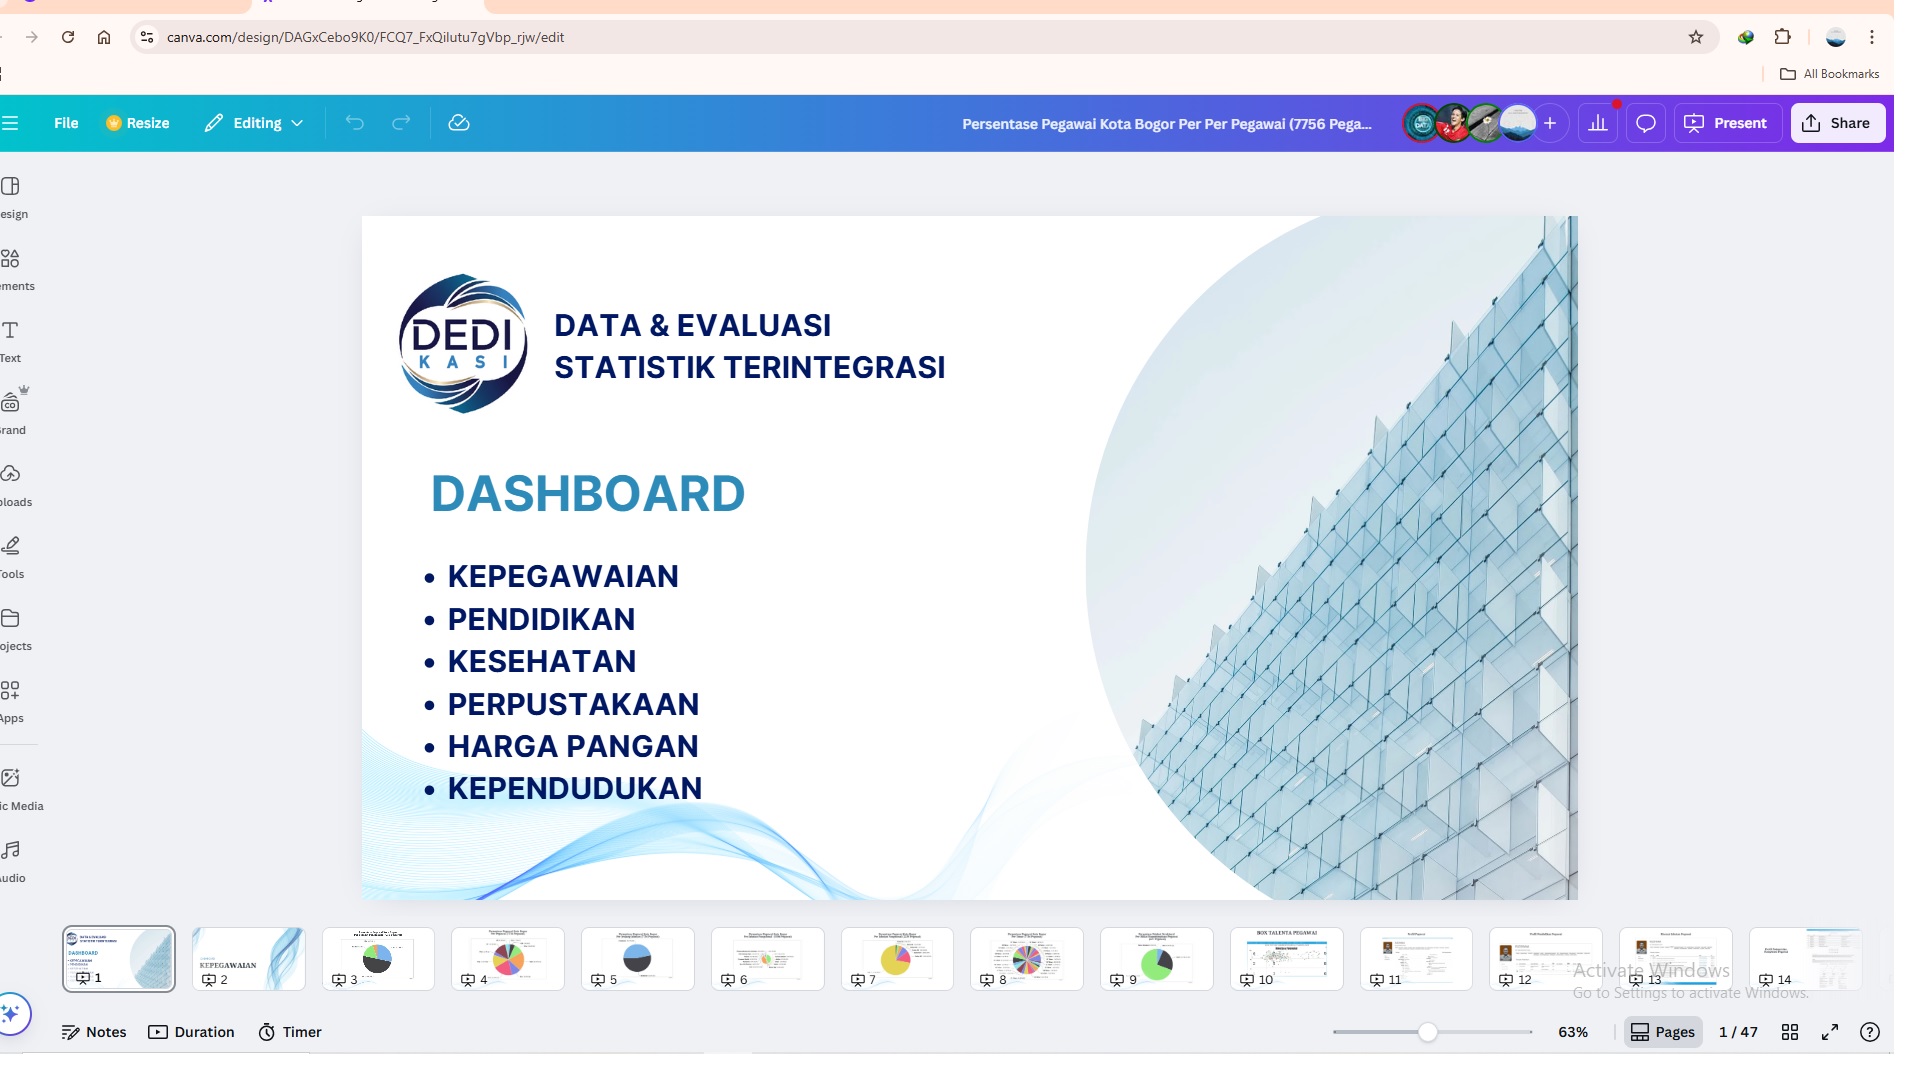
Task: Select page 5 thumbnail
Action: [x=637, y=958]
